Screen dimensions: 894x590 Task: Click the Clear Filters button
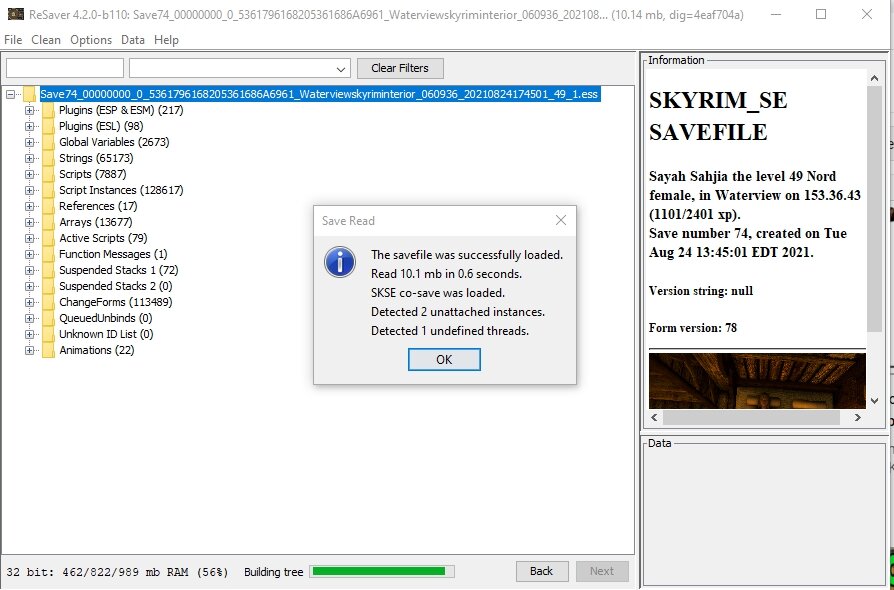[x=400, y=68]
